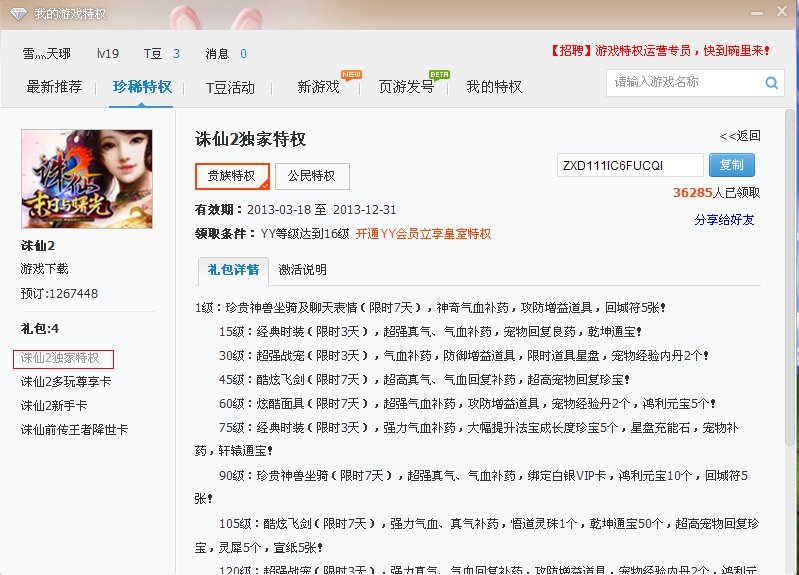Click the 复制 button to copy code
This screenshot has height=575, width=799.
click(732, 165)
